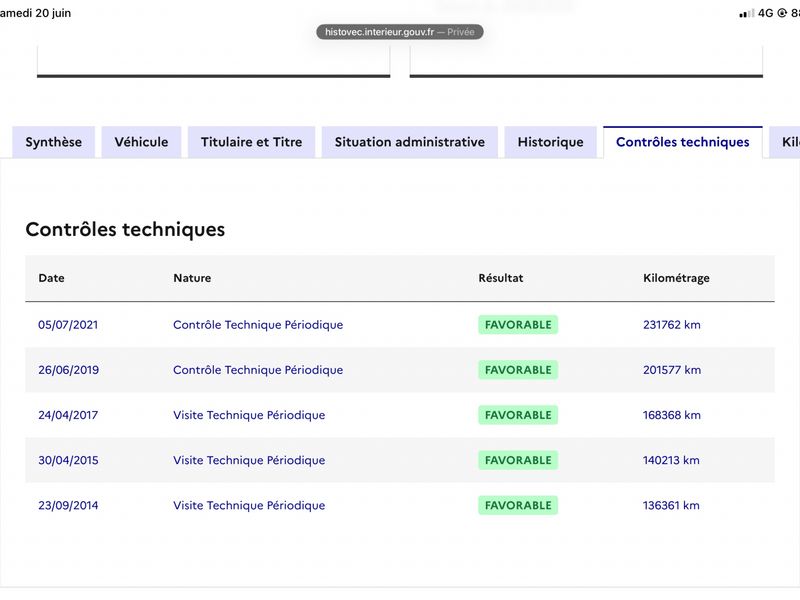This screenshot has width=800, height=600.
Task: Click the 231762 km mileage value
Action: [671, 325]
